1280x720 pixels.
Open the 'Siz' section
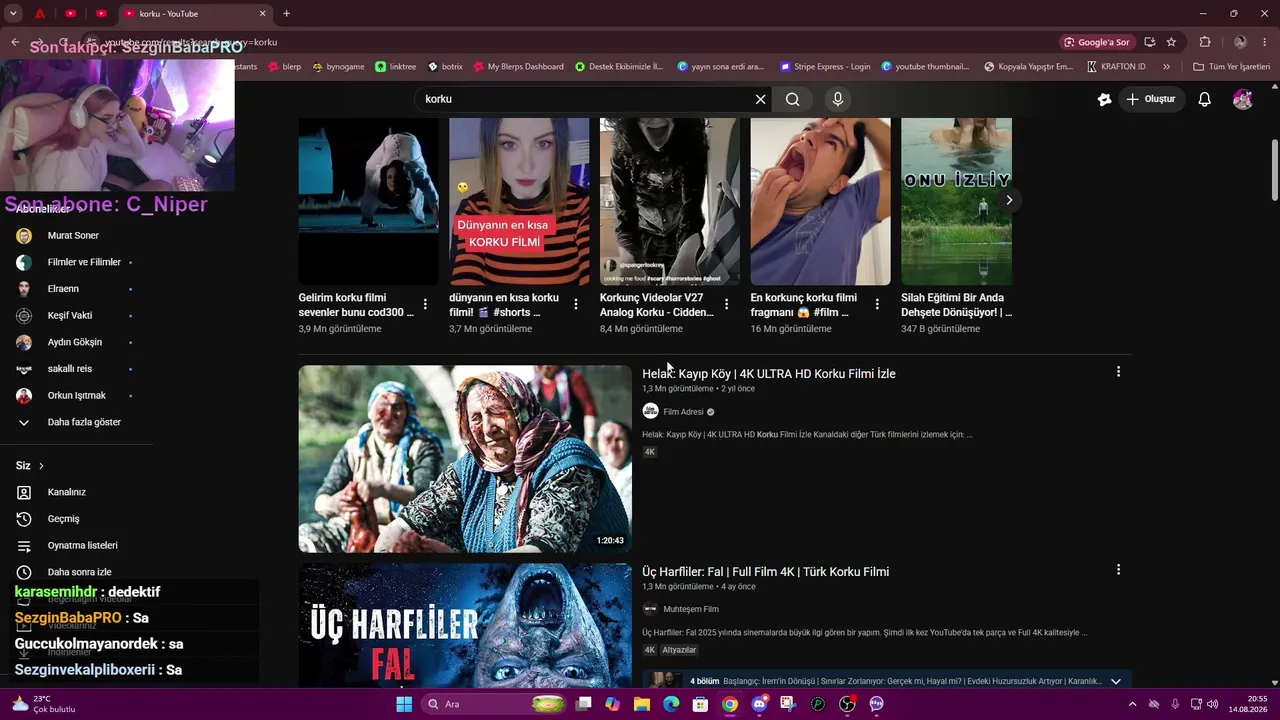coord(30,466)
